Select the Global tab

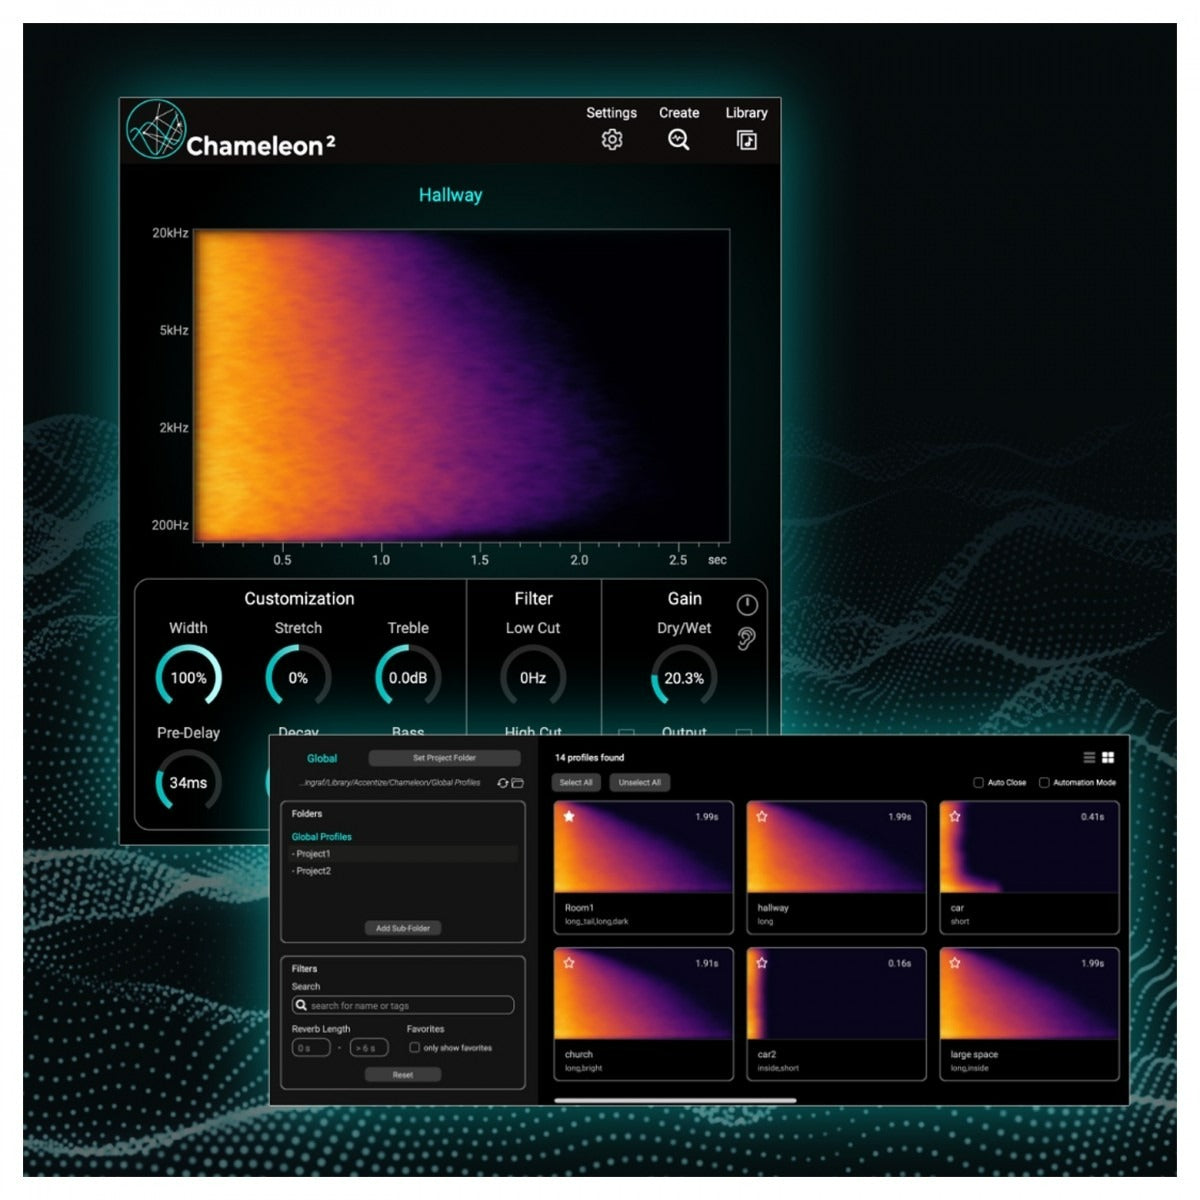click(x=322, y=758)
